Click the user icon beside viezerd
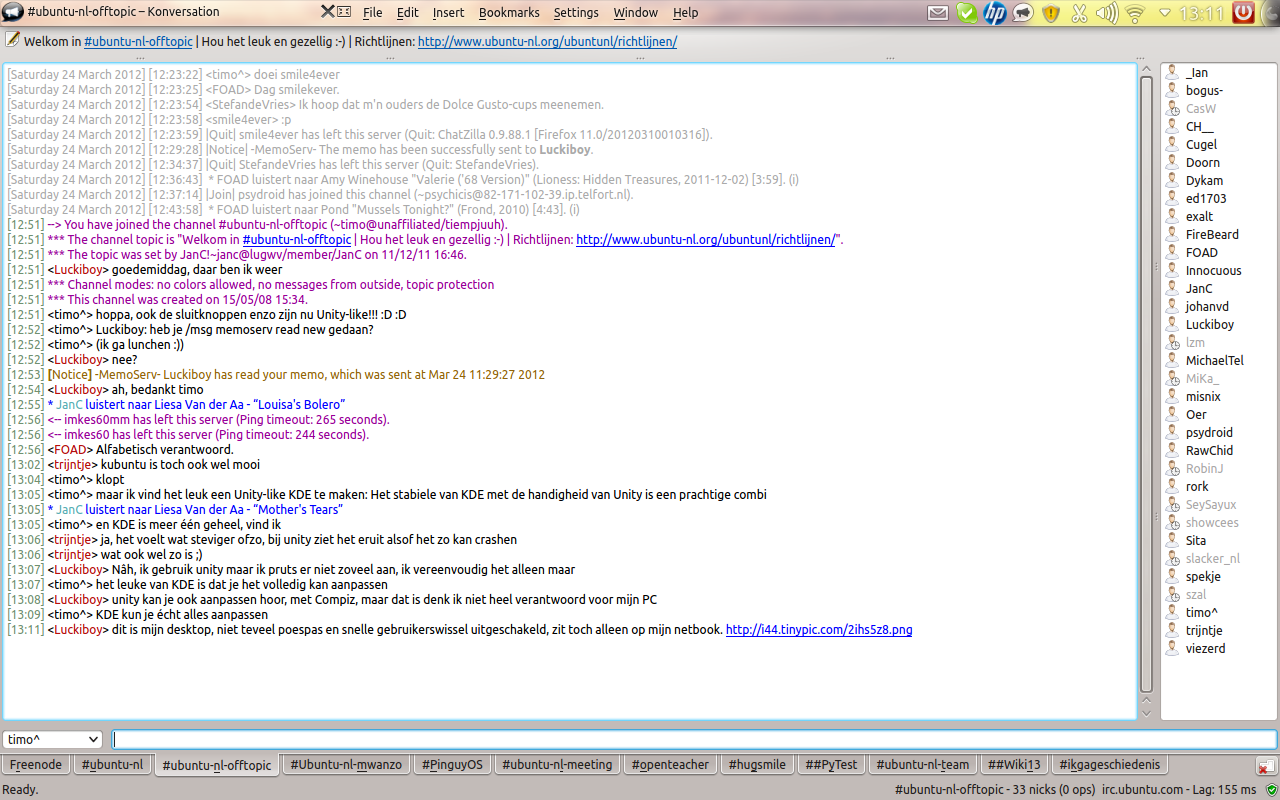Image resolution: width=1280 pixels, height=800 pixels. [1172, 648]
